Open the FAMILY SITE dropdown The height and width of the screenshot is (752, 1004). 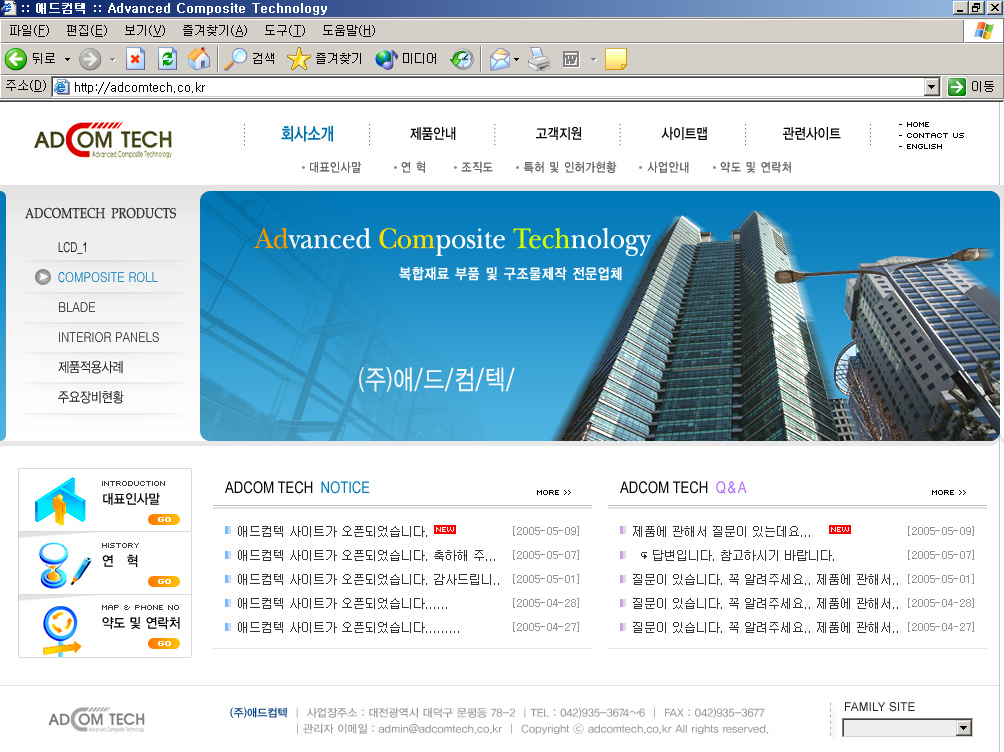(x=963, y=728)
